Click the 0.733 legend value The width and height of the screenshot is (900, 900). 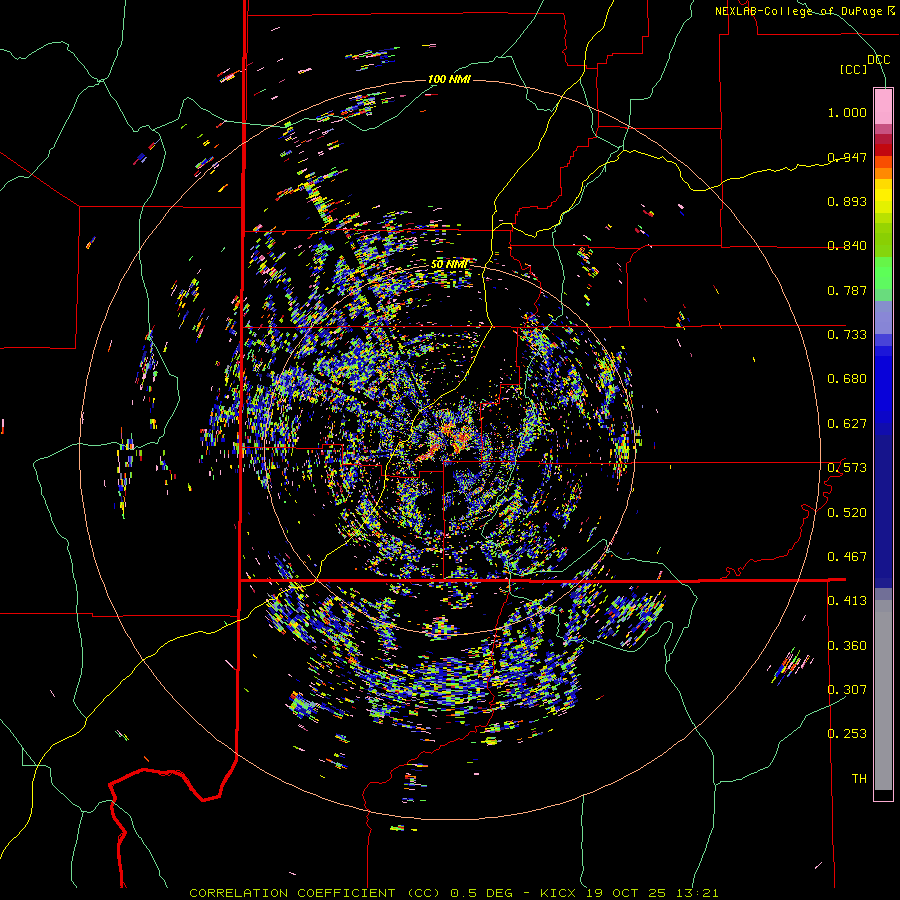point(847,335)
